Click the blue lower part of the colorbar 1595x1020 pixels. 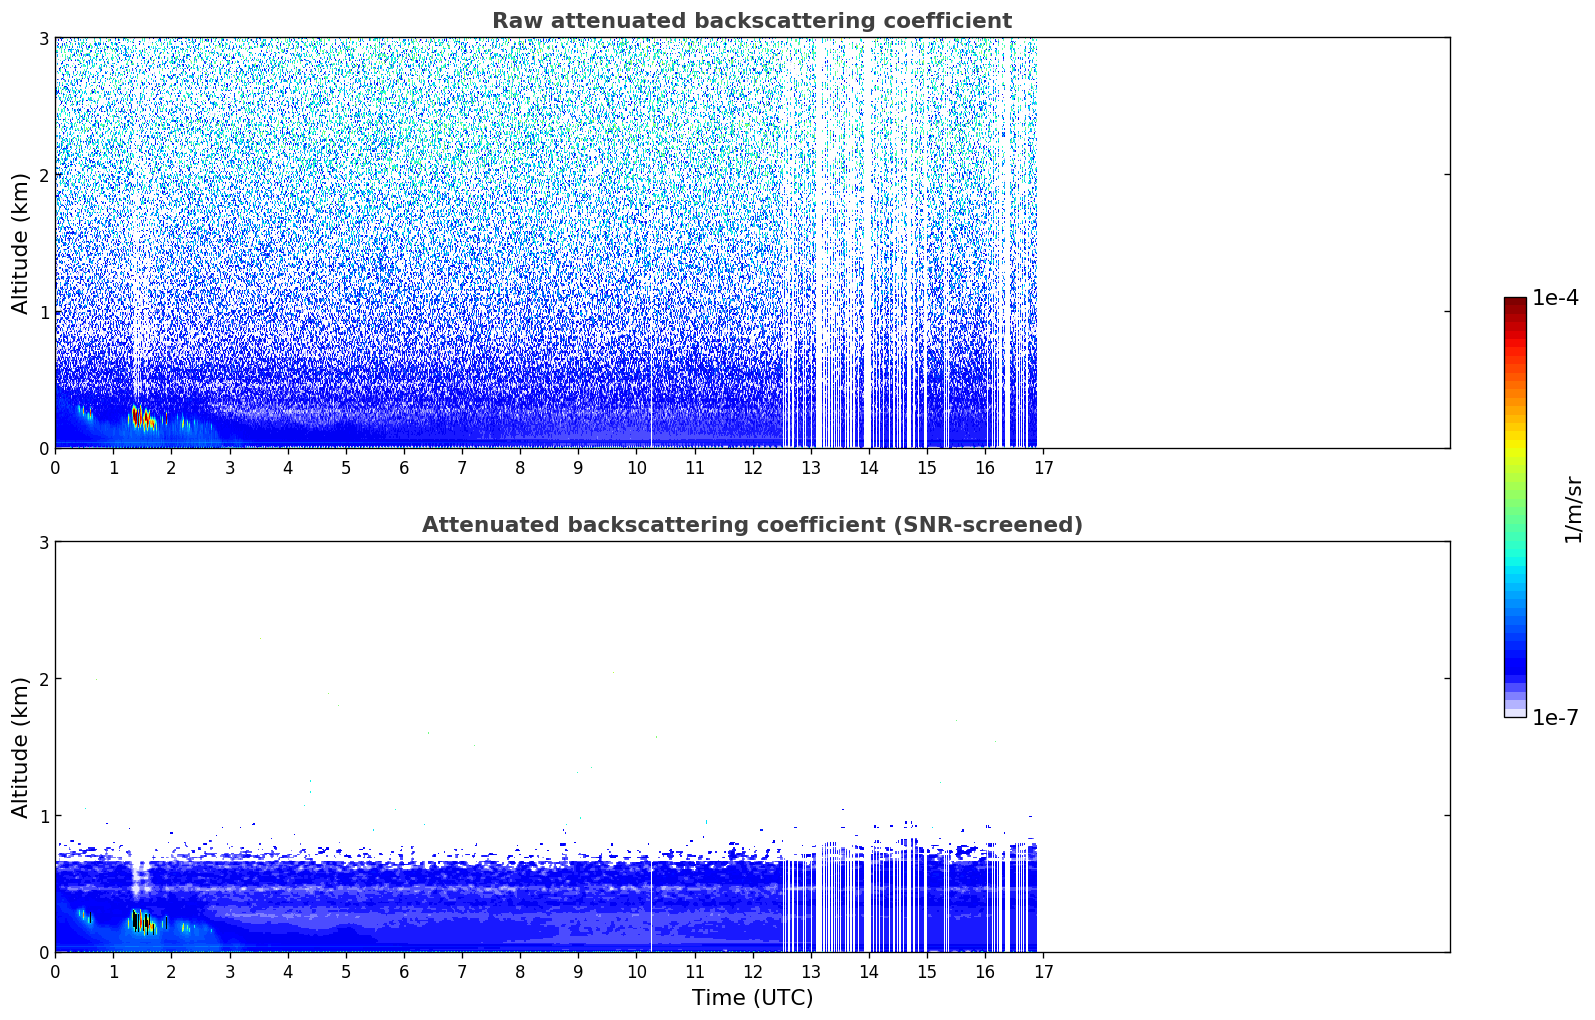click(x=1515, y=640)
